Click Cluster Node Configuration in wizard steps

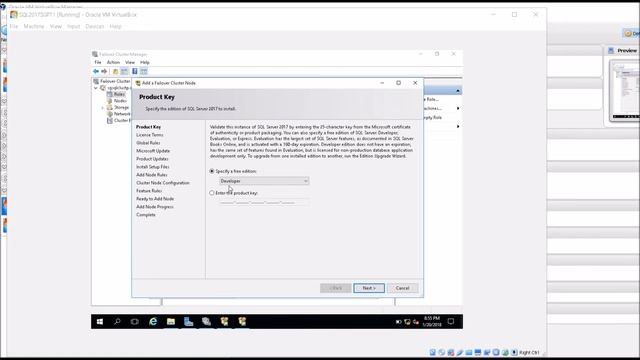163,183
